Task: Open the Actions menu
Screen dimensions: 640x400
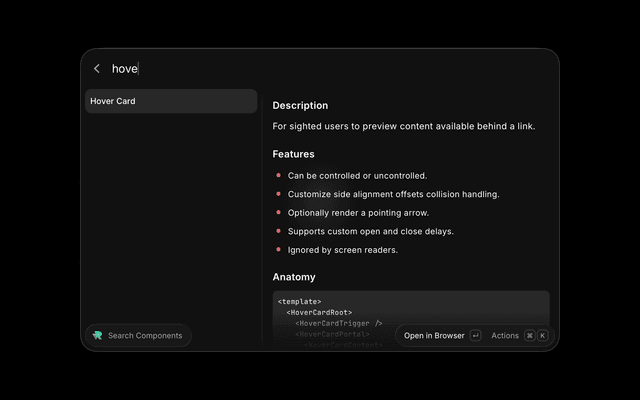Action: pyautogui.click(x=505, y=336)
